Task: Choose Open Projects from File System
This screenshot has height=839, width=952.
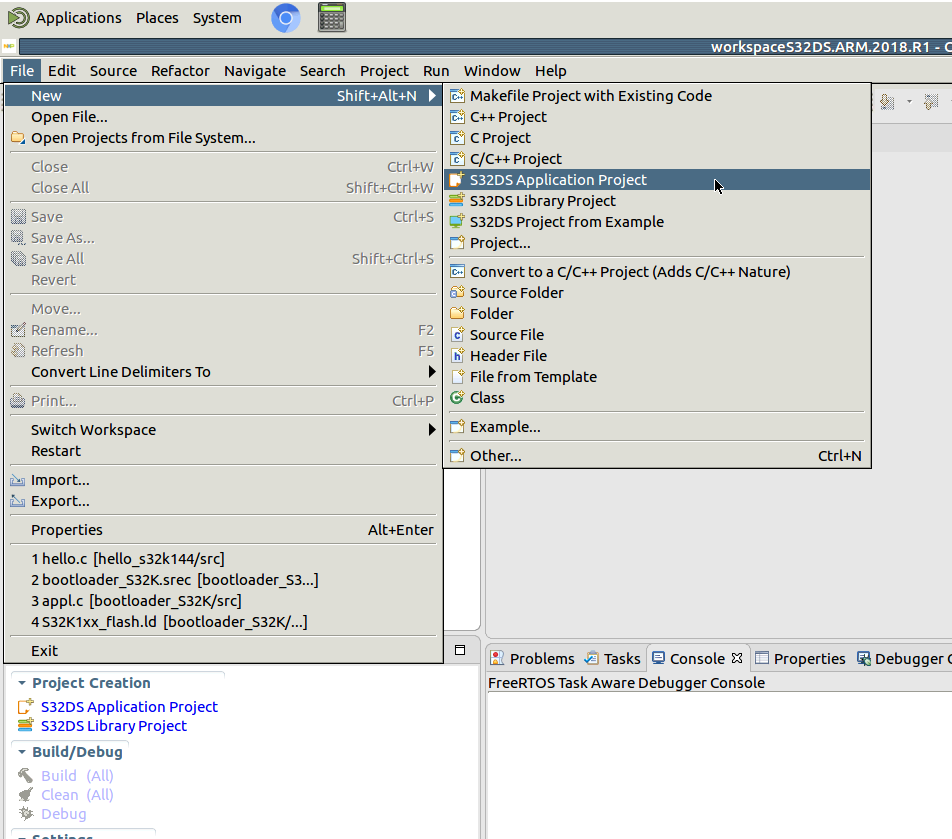Action: coord(223,138)
